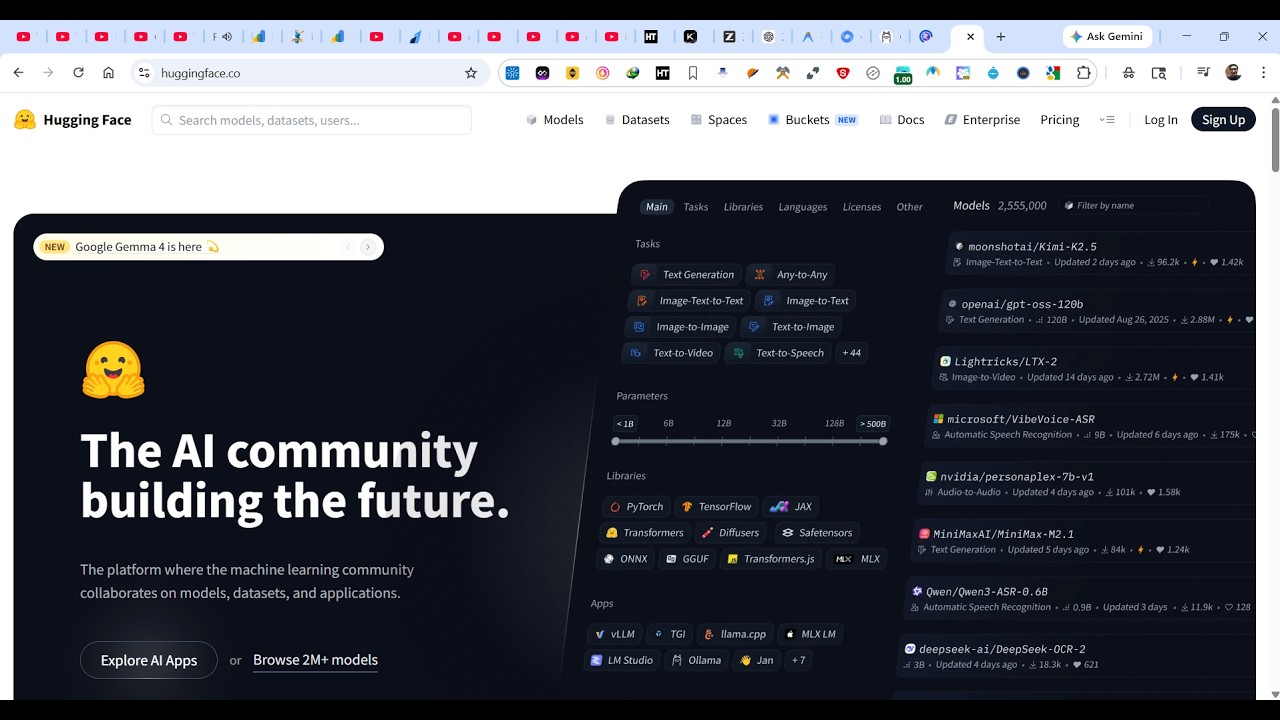Toggle the Image-Text-to-Text task filter
The image size is (1280, 720).
689,301
